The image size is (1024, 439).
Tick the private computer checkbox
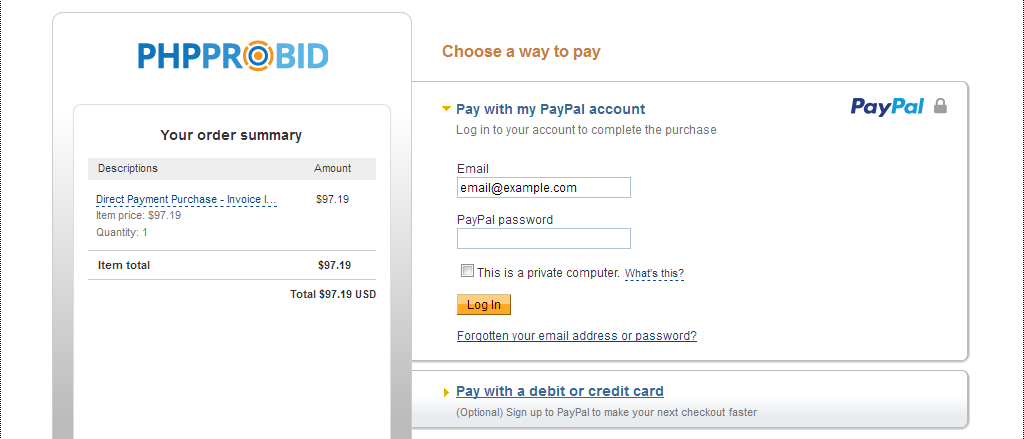(x=467, y=271)
